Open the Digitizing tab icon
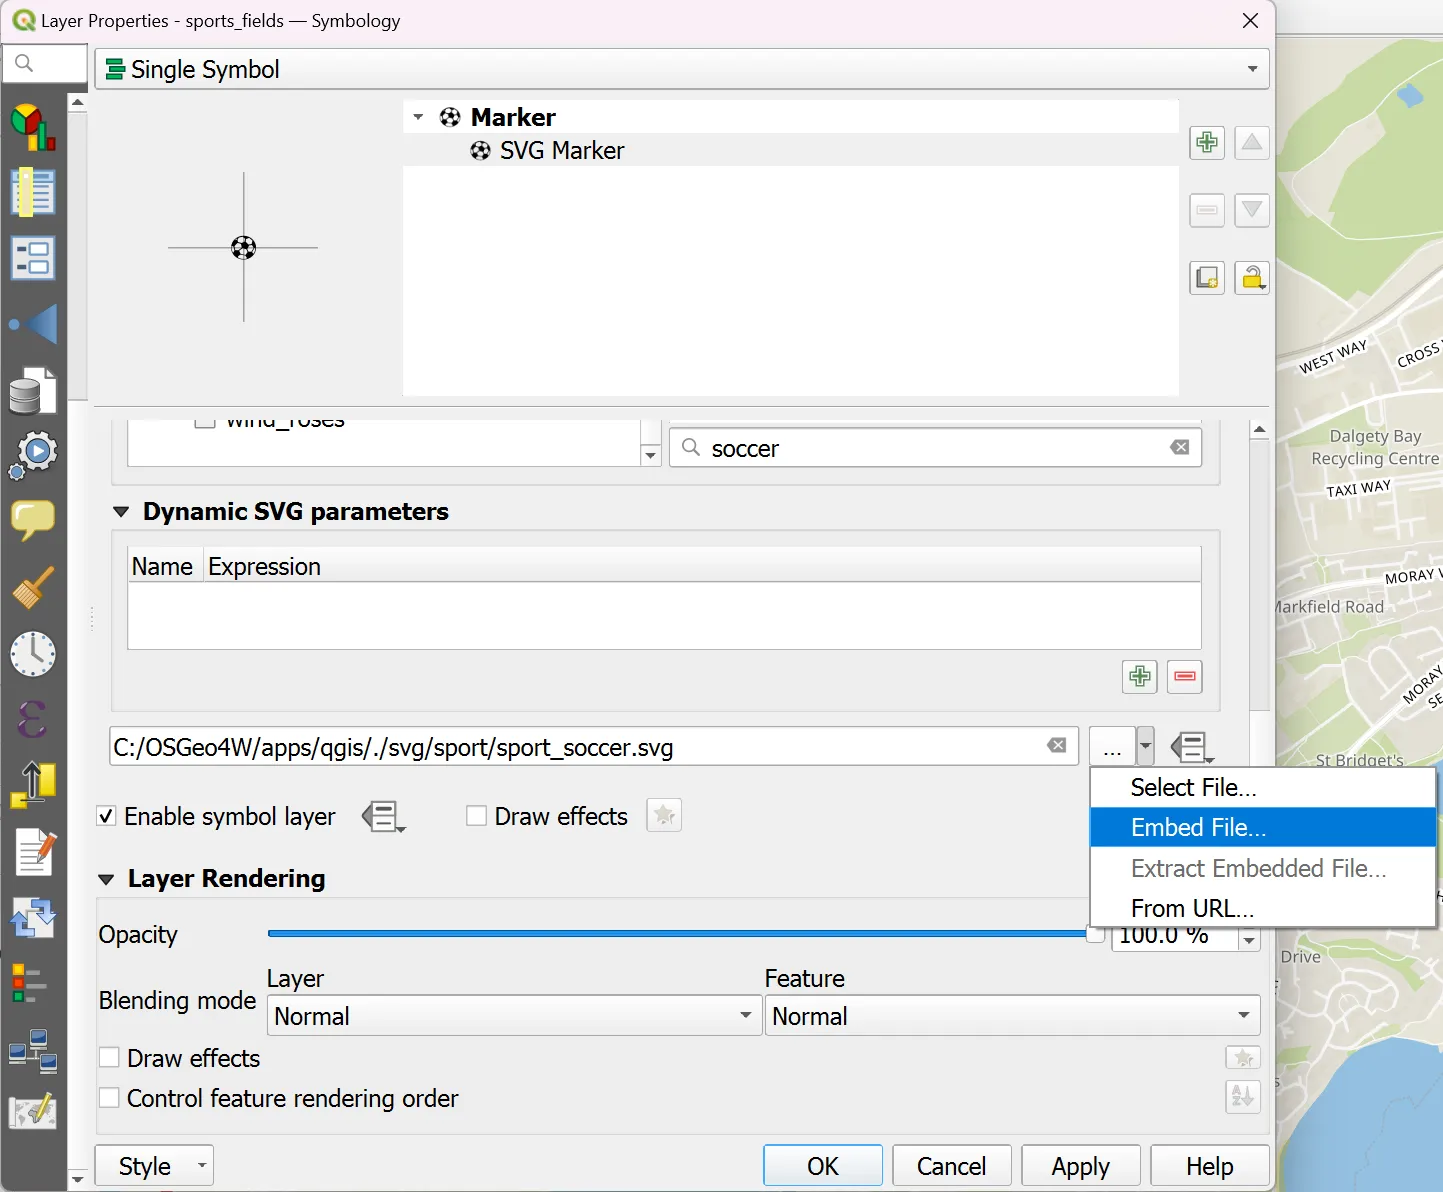This screenshot has width=1443, height=1192. [x=33, y=1112]
